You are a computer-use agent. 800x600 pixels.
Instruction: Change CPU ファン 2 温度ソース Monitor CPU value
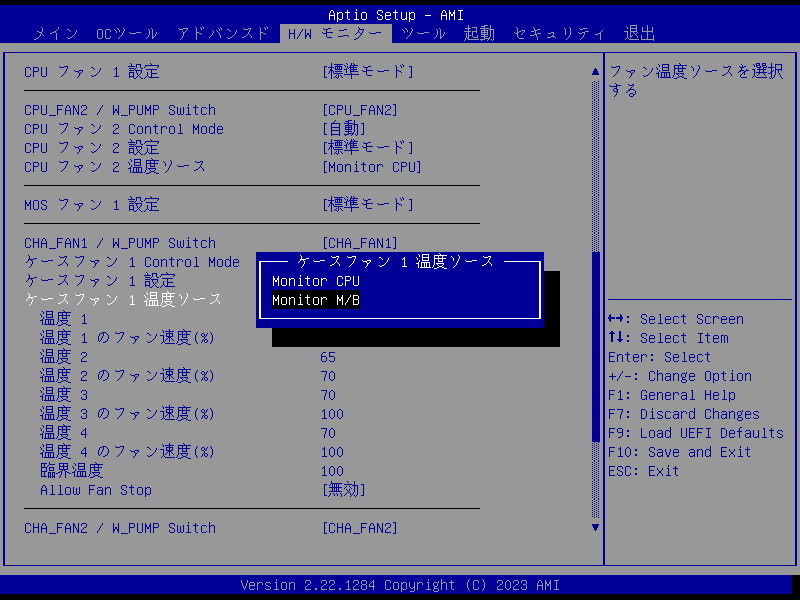coord(372,167)
